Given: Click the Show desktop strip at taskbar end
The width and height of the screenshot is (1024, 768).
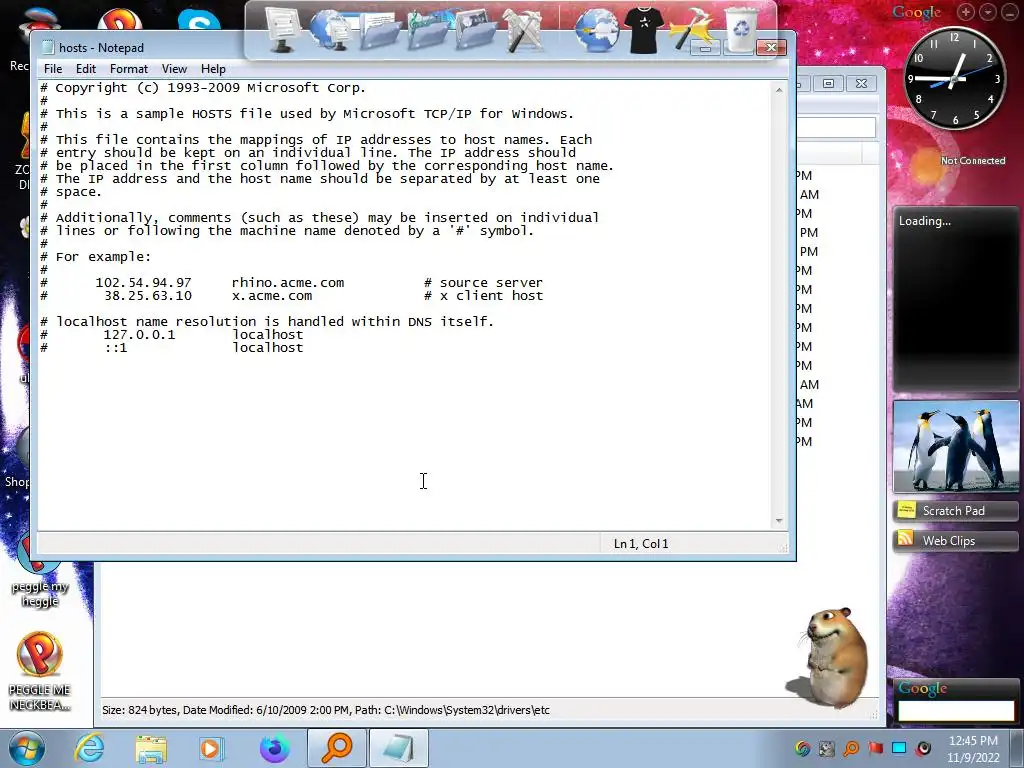Looking at the screenshot, I should coord(1017,748).
